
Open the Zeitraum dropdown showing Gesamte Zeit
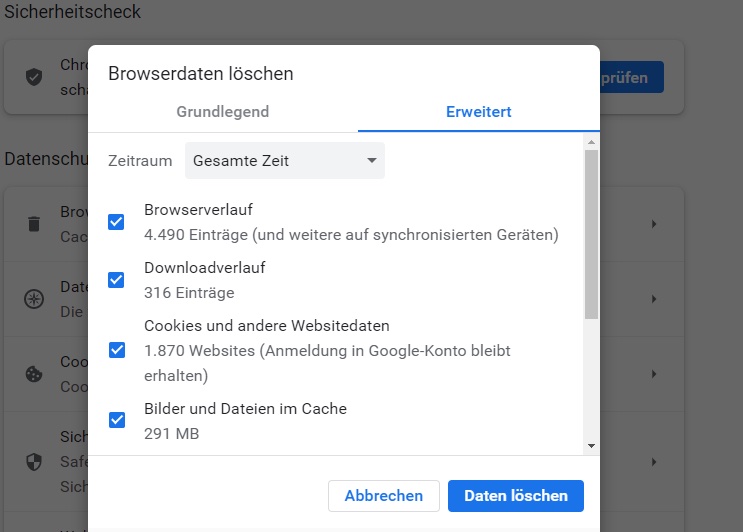coord(284,160)
